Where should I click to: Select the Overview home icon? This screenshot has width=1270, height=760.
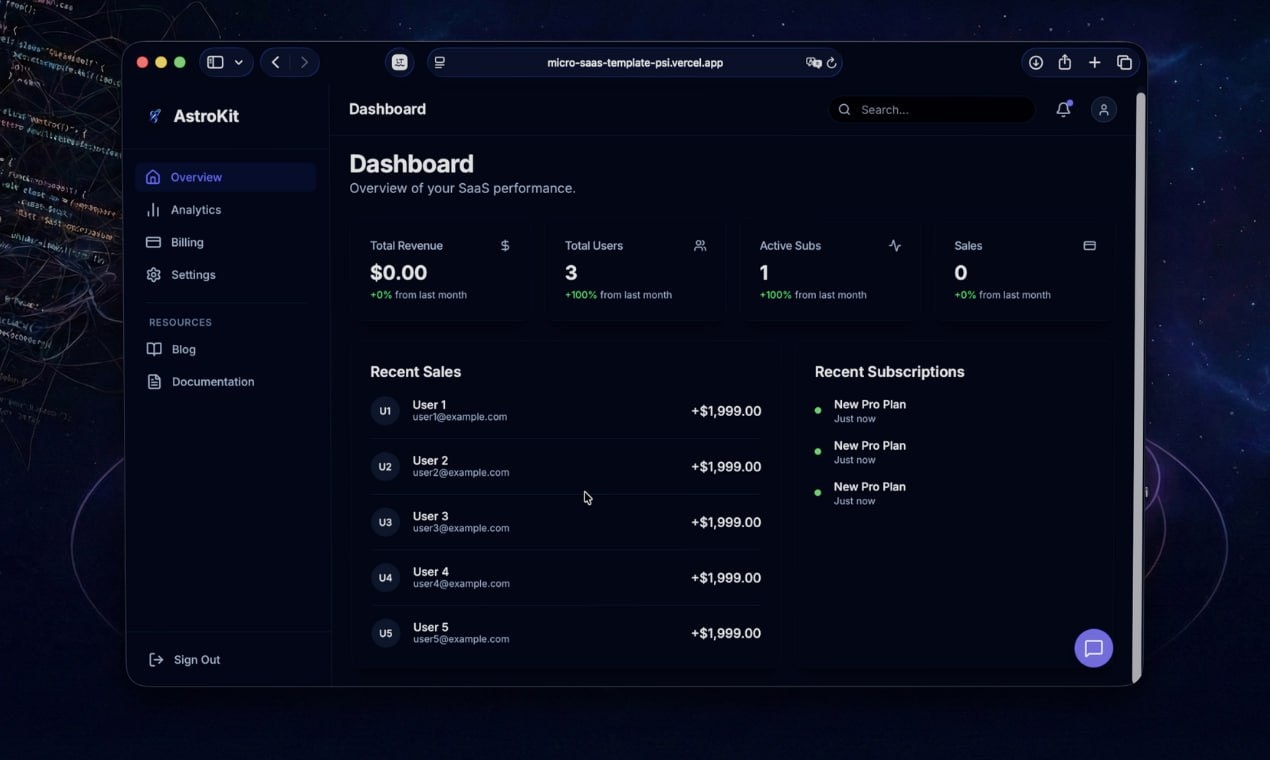click(x=152, y=177)
